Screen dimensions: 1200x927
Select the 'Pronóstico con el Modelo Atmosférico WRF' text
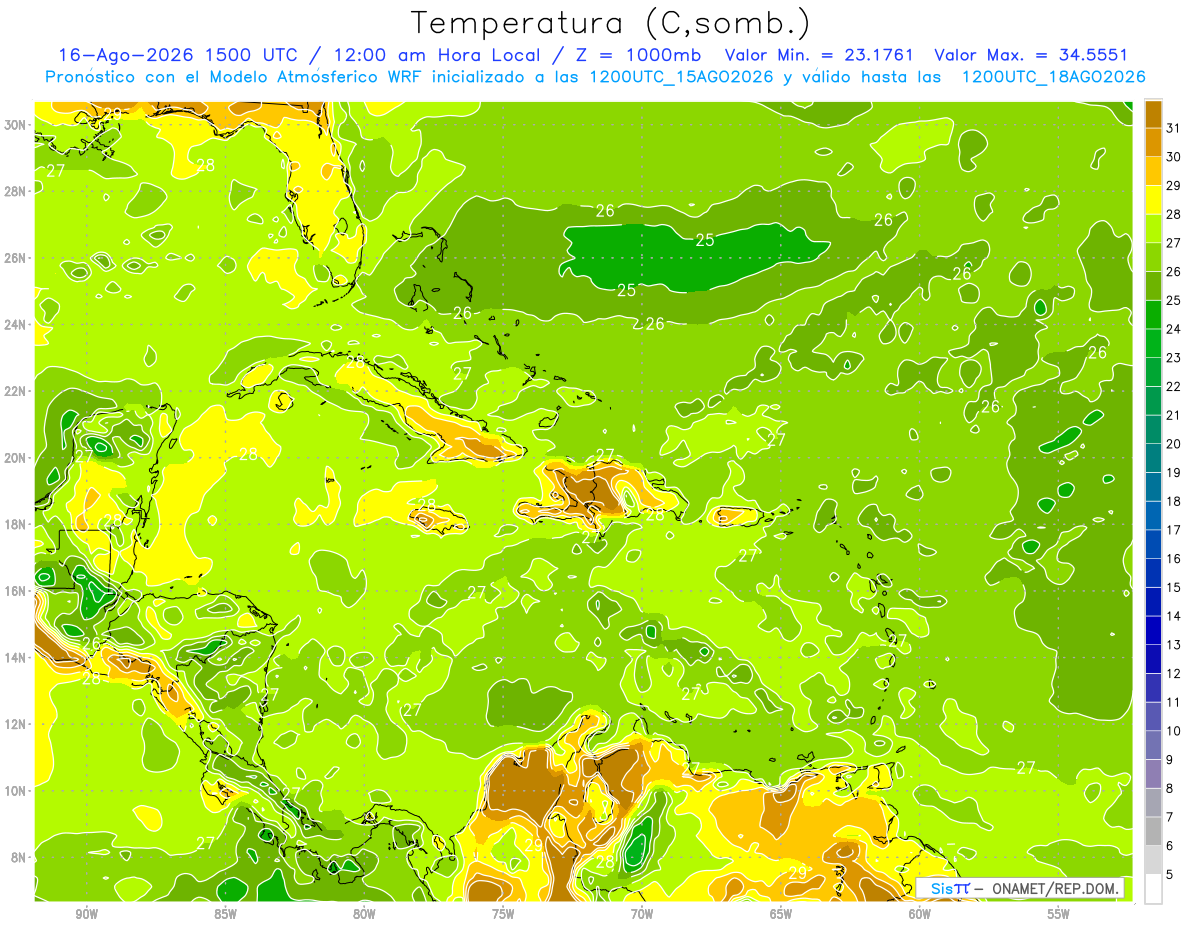(236, 77)
